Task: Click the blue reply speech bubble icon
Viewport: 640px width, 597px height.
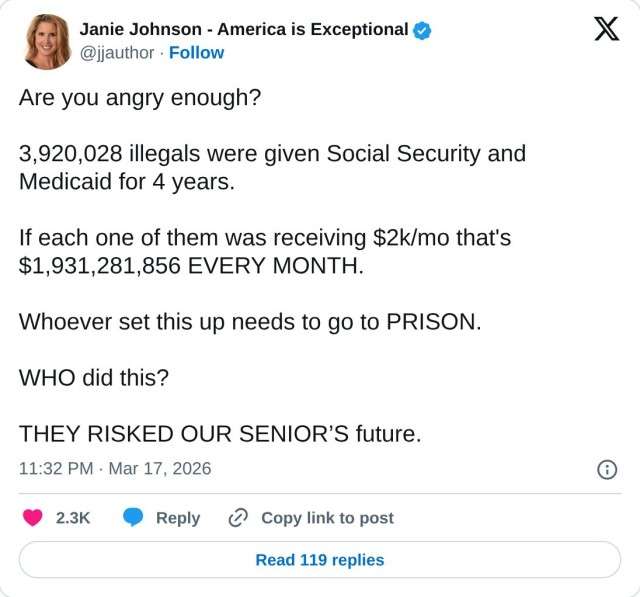Action: click(134, 518)
